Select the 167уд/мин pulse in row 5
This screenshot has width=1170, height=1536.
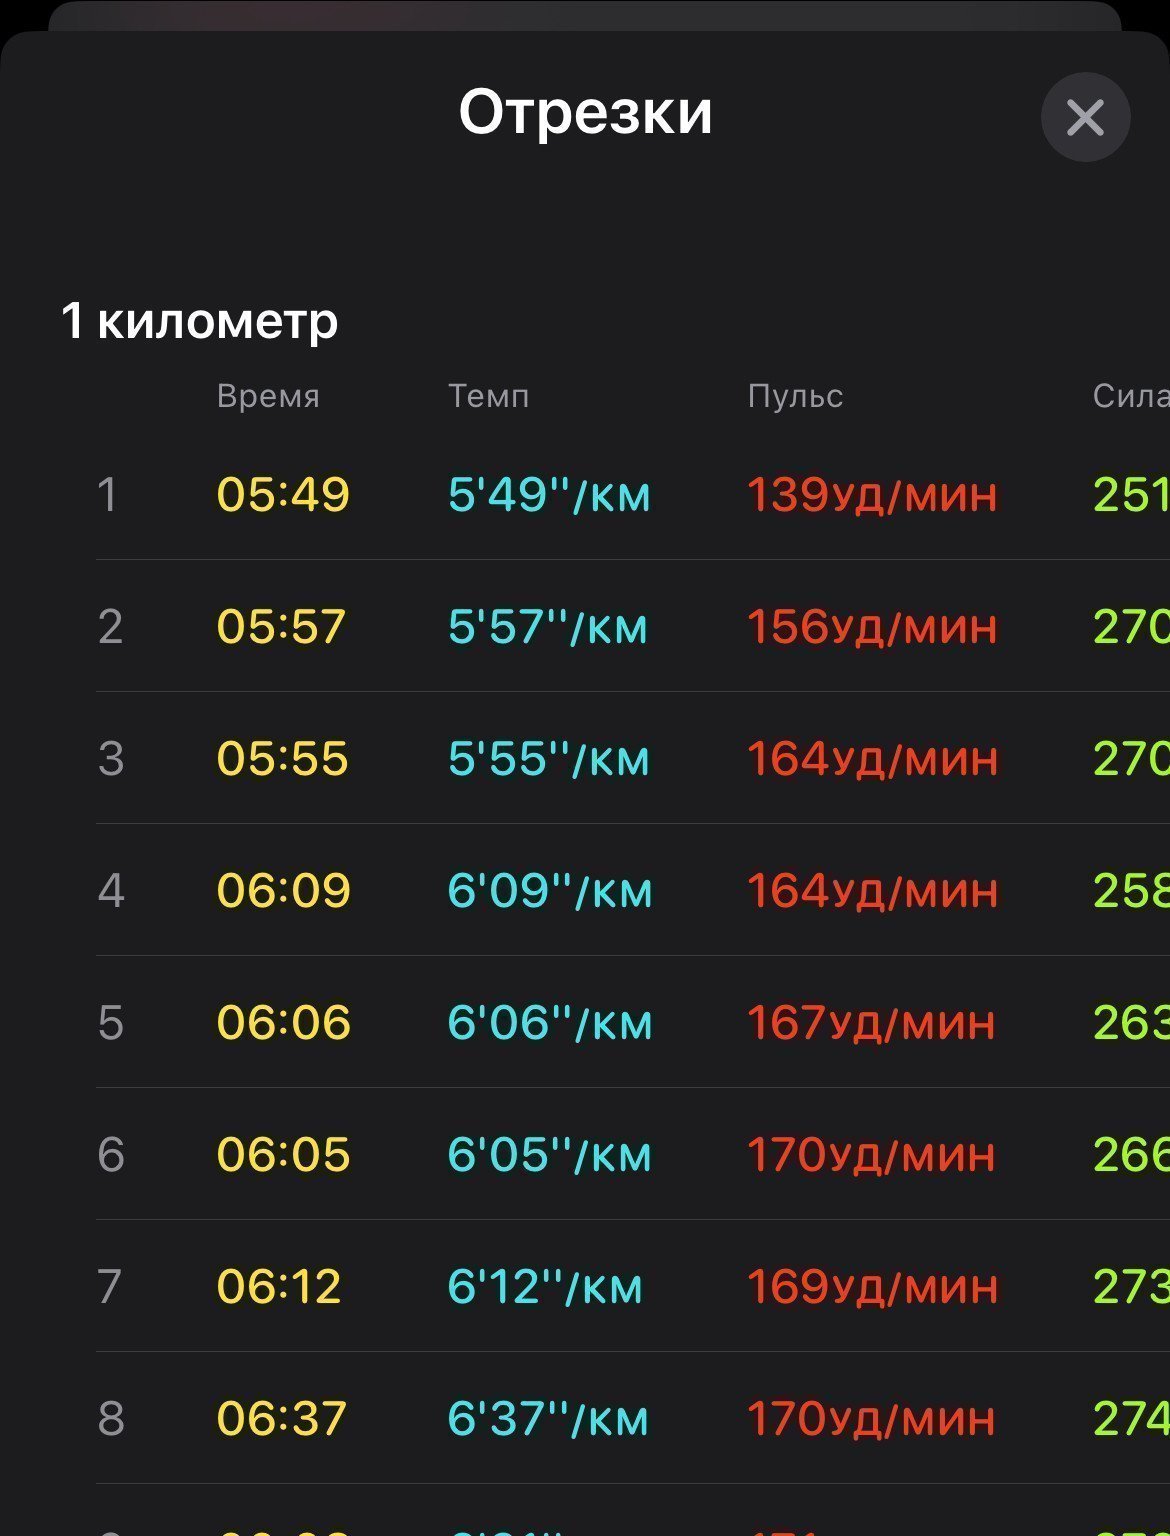click(x=871, y=1022)
